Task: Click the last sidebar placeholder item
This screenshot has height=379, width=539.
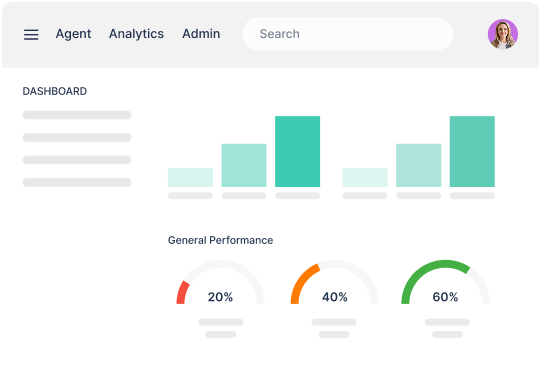Action: [x=77, y=182]
